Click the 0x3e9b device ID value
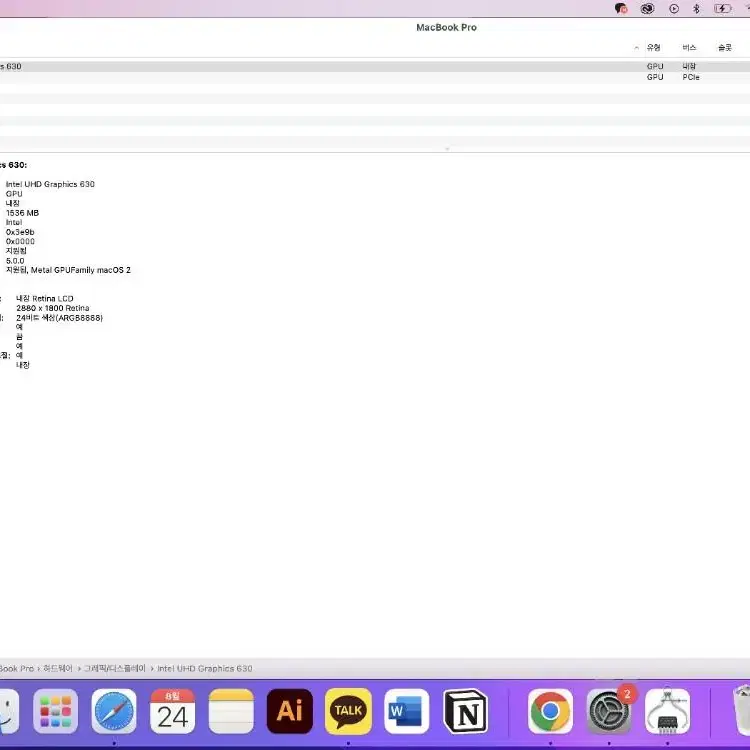 pyautogui.click(x=20, y=232)
